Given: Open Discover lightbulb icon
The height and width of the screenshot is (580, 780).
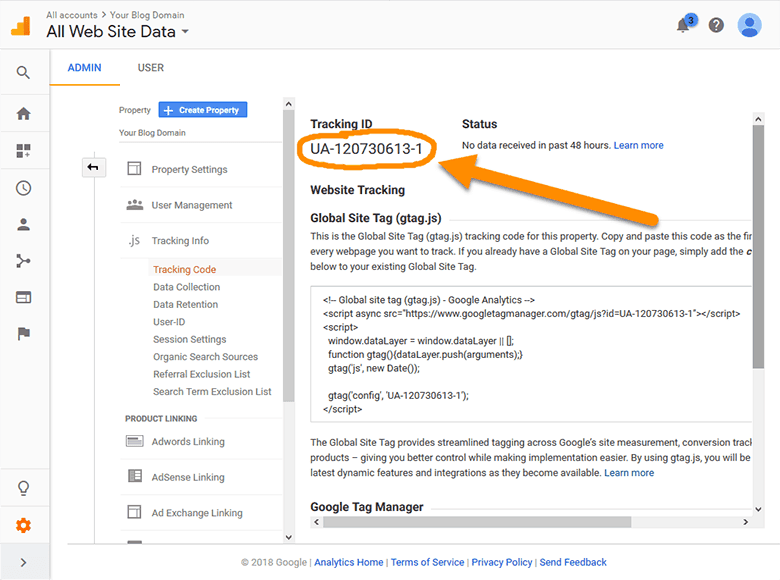Looking at the screenshot, I should [23, 488].
